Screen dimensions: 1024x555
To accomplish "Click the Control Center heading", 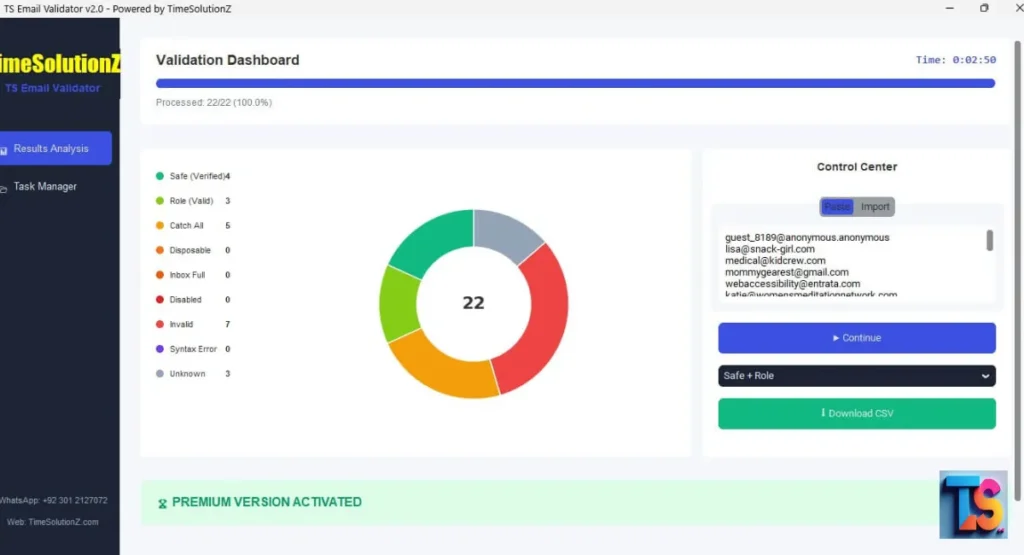I will 857,166.
